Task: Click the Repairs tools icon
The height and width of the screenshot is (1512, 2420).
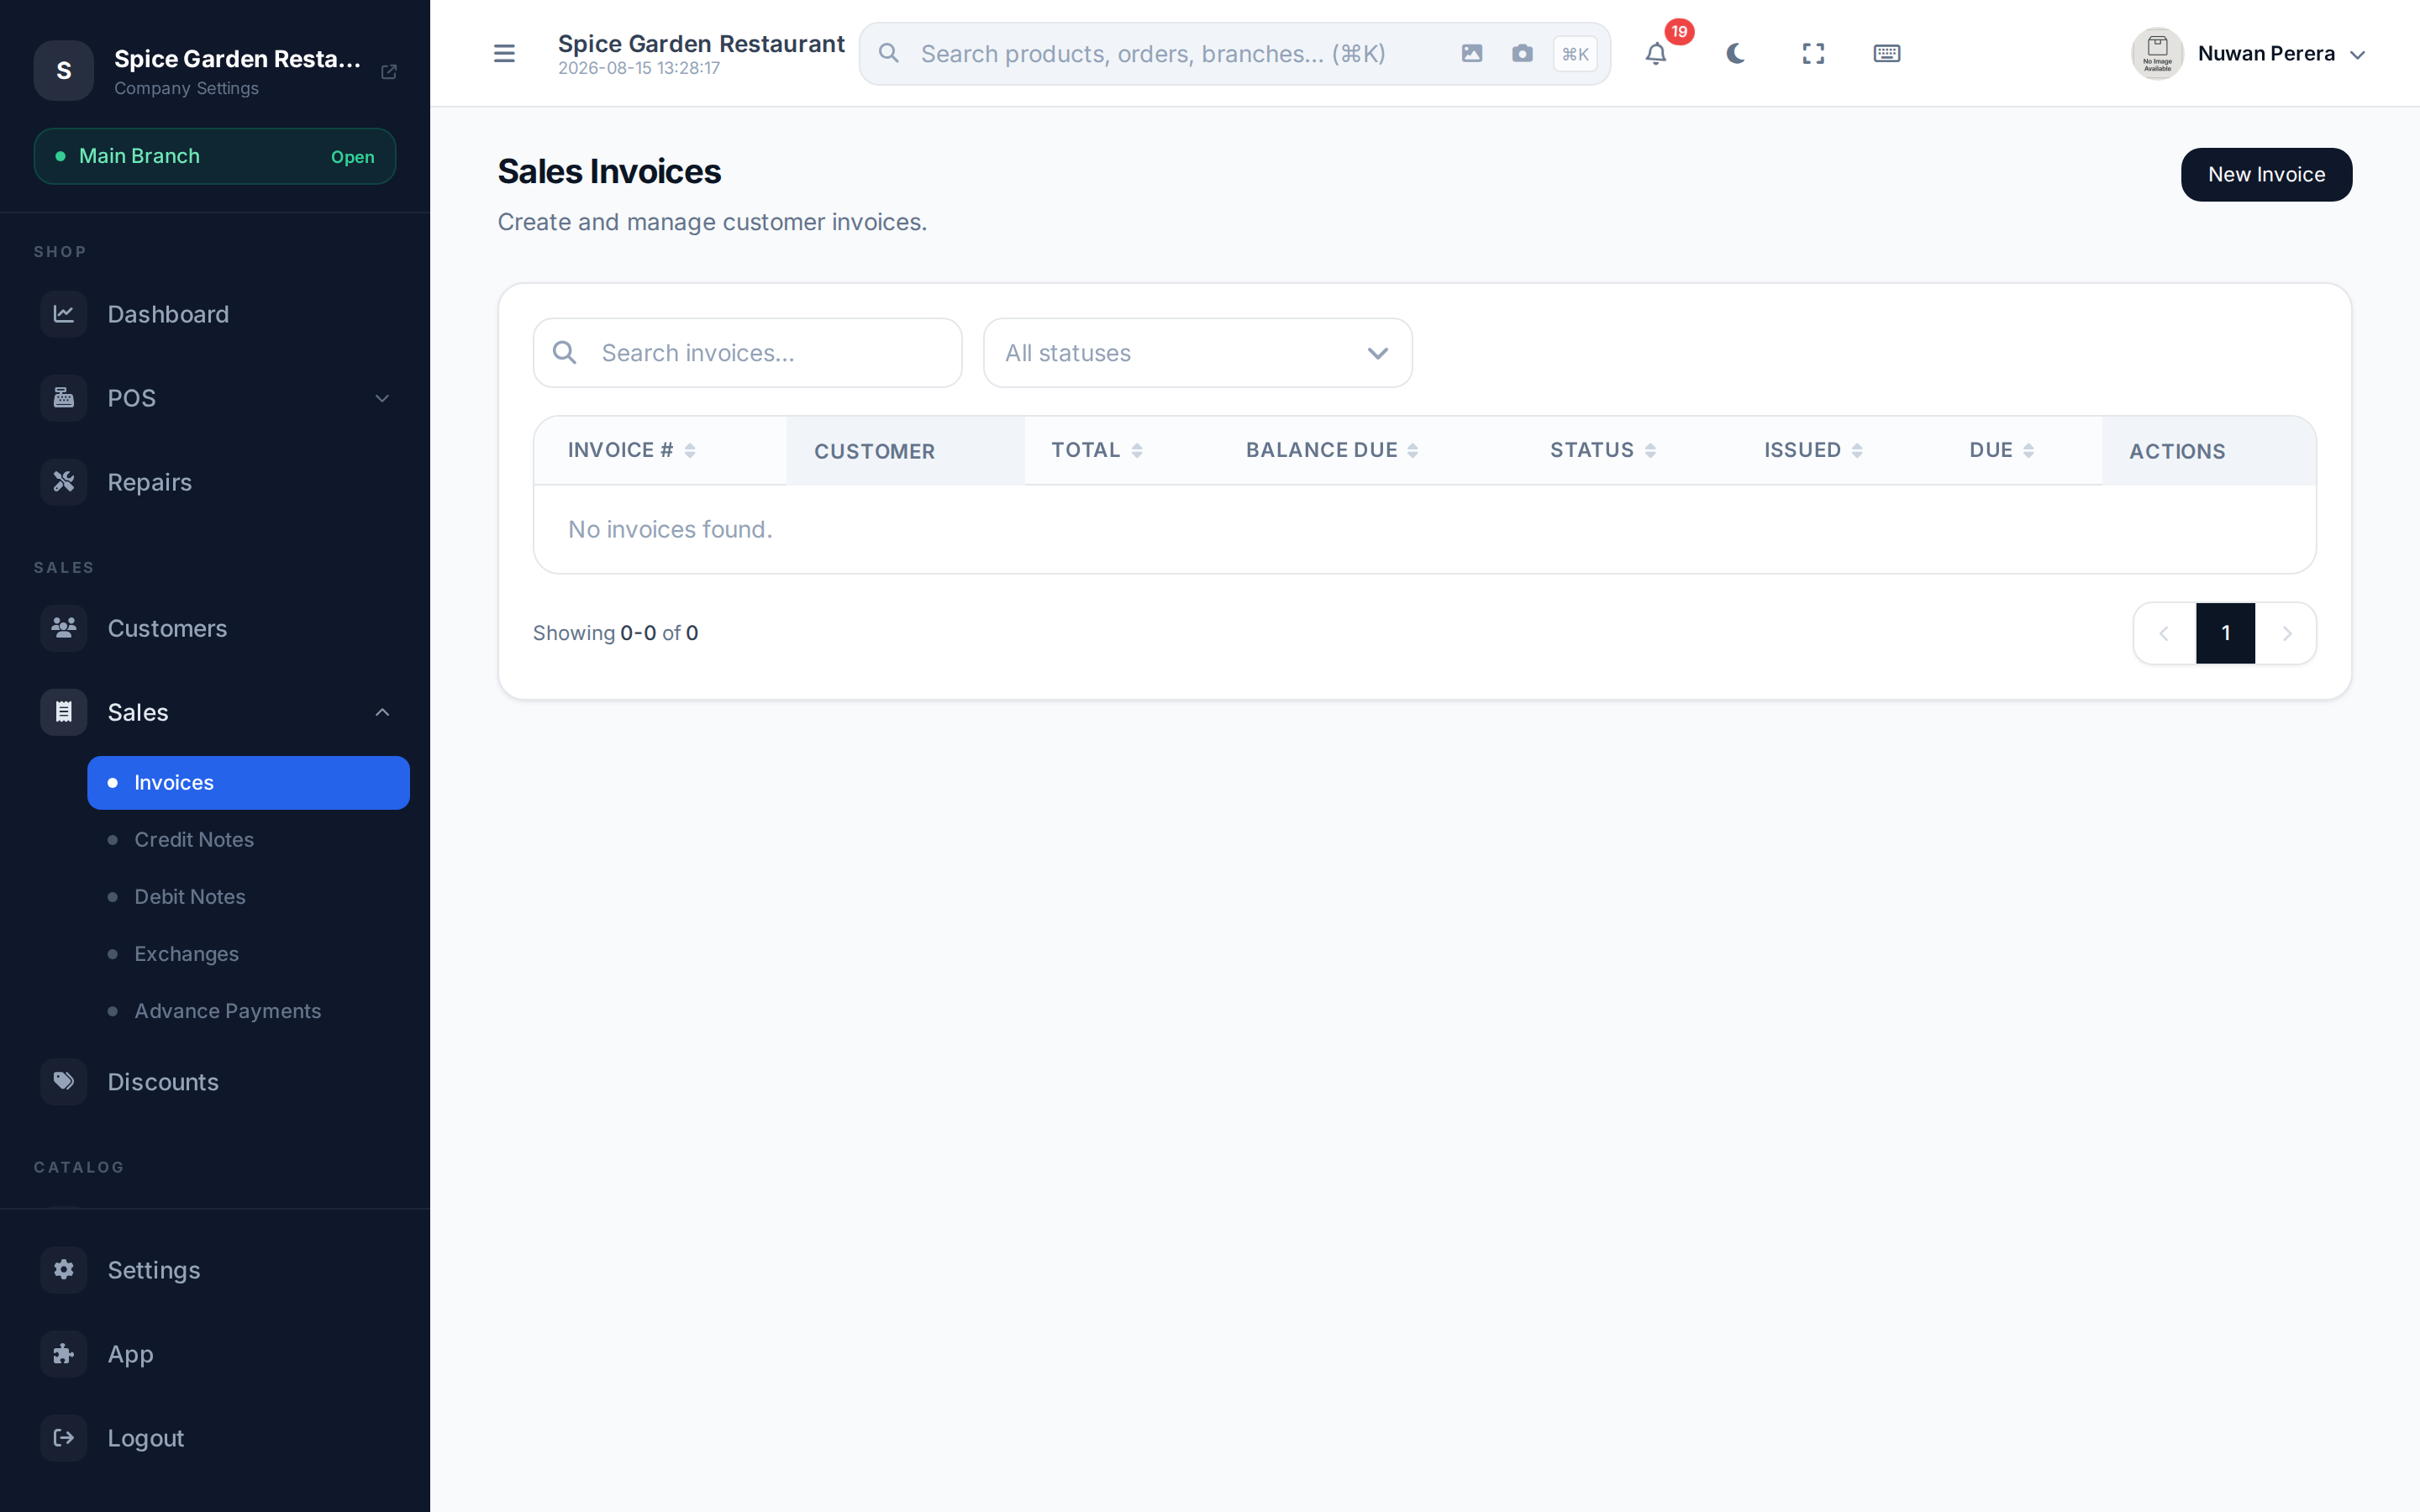Action: coord(64,482)
